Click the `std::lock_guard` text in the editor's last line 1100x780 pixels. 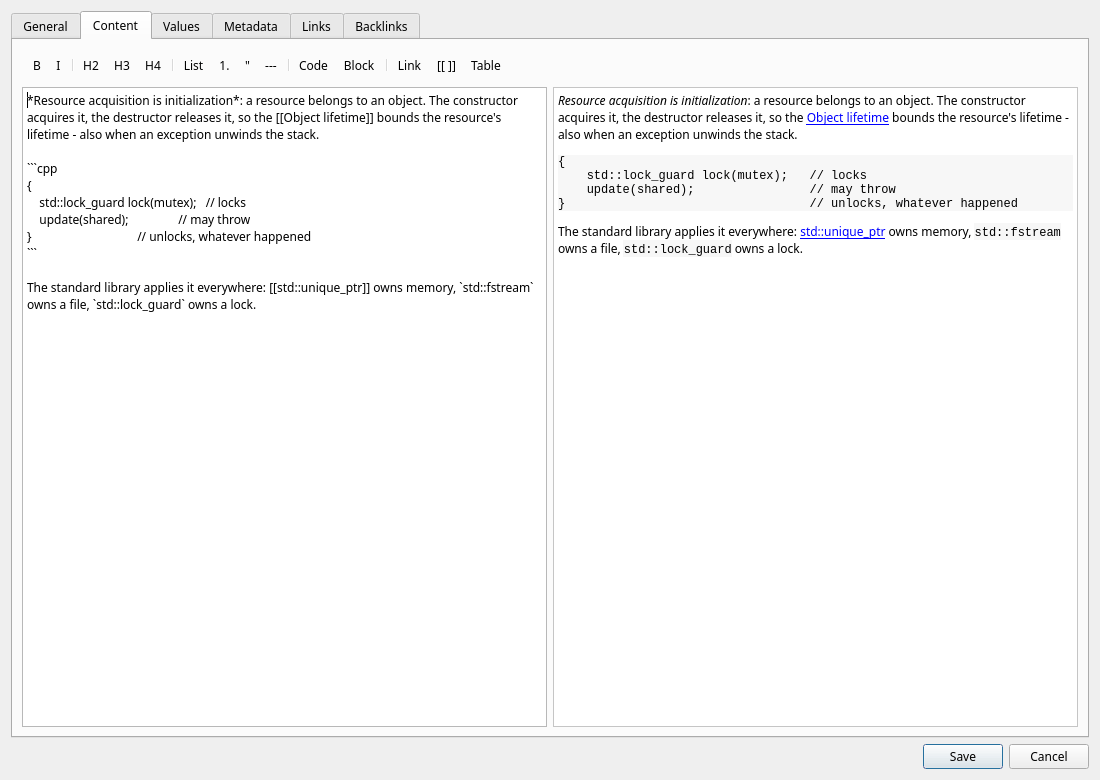pos(139,305)
